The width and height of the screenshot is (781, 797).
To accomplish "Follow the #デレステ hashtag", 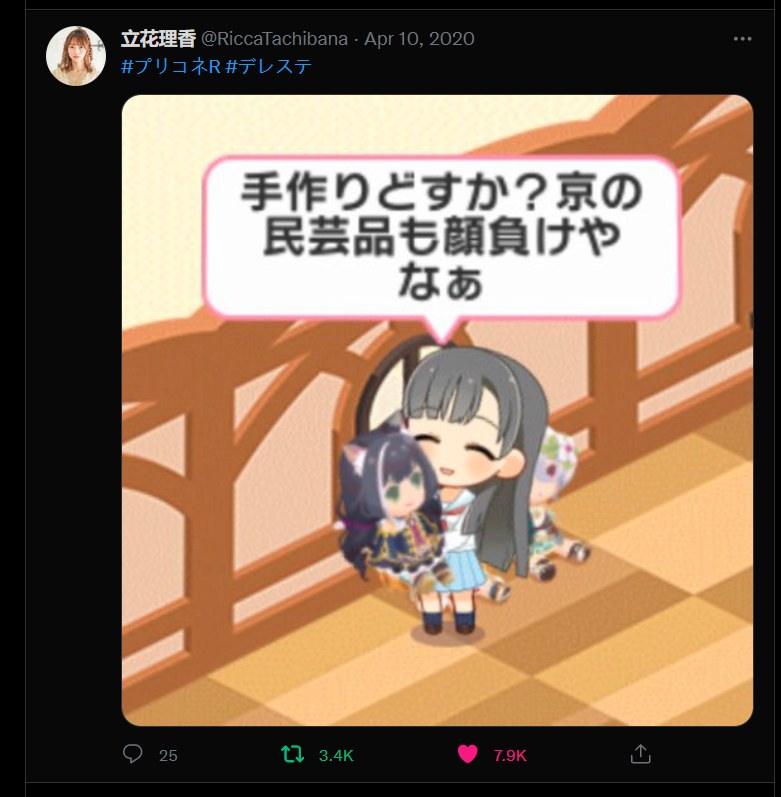I will (x=268, y=66).
